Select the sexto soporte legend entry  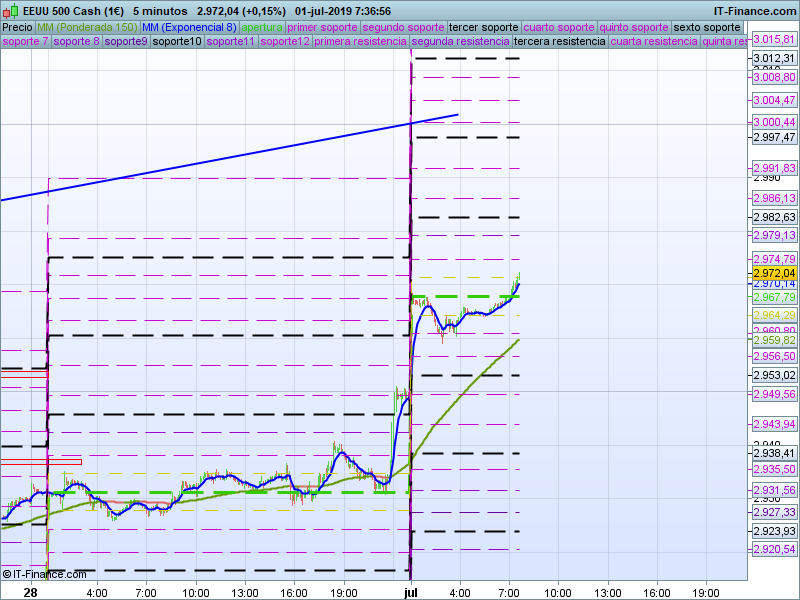coord(706,27)
